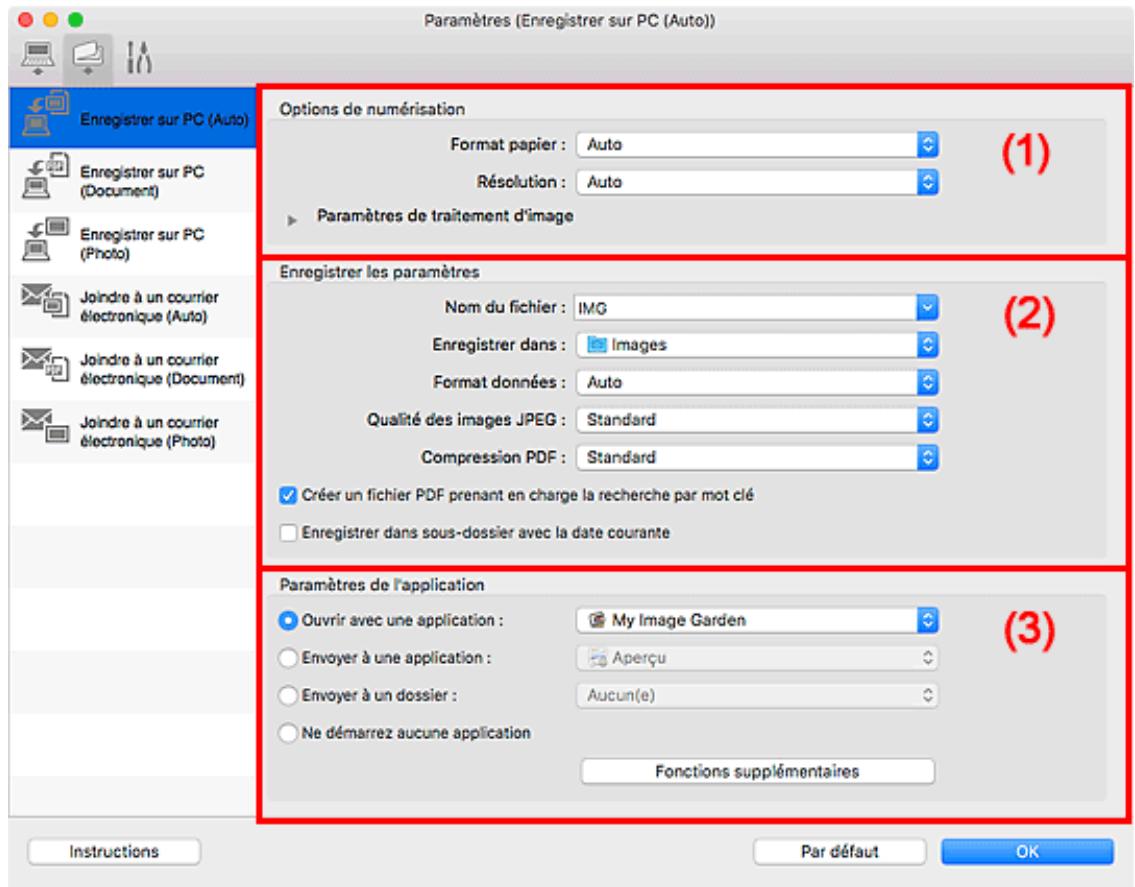Click the Joindre à un courrier (Photo) icon
Image resolution: width=1135 pixels, height=887 pixels.
46,426
